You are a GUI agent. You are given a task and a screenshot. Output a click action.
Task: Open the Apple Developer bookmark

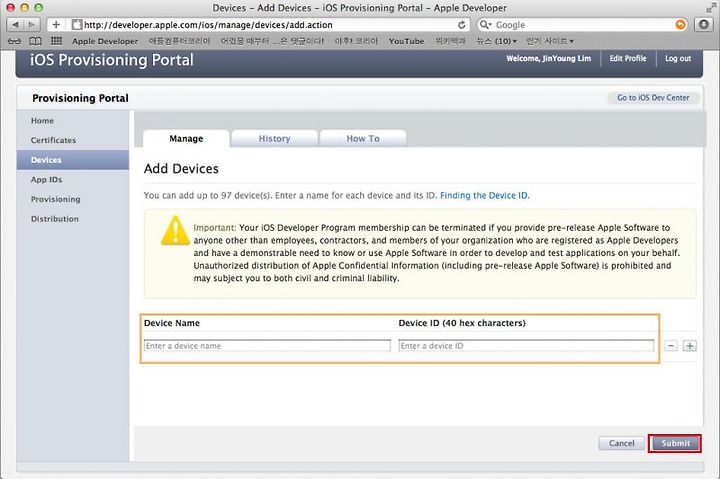tap(105, 41)
